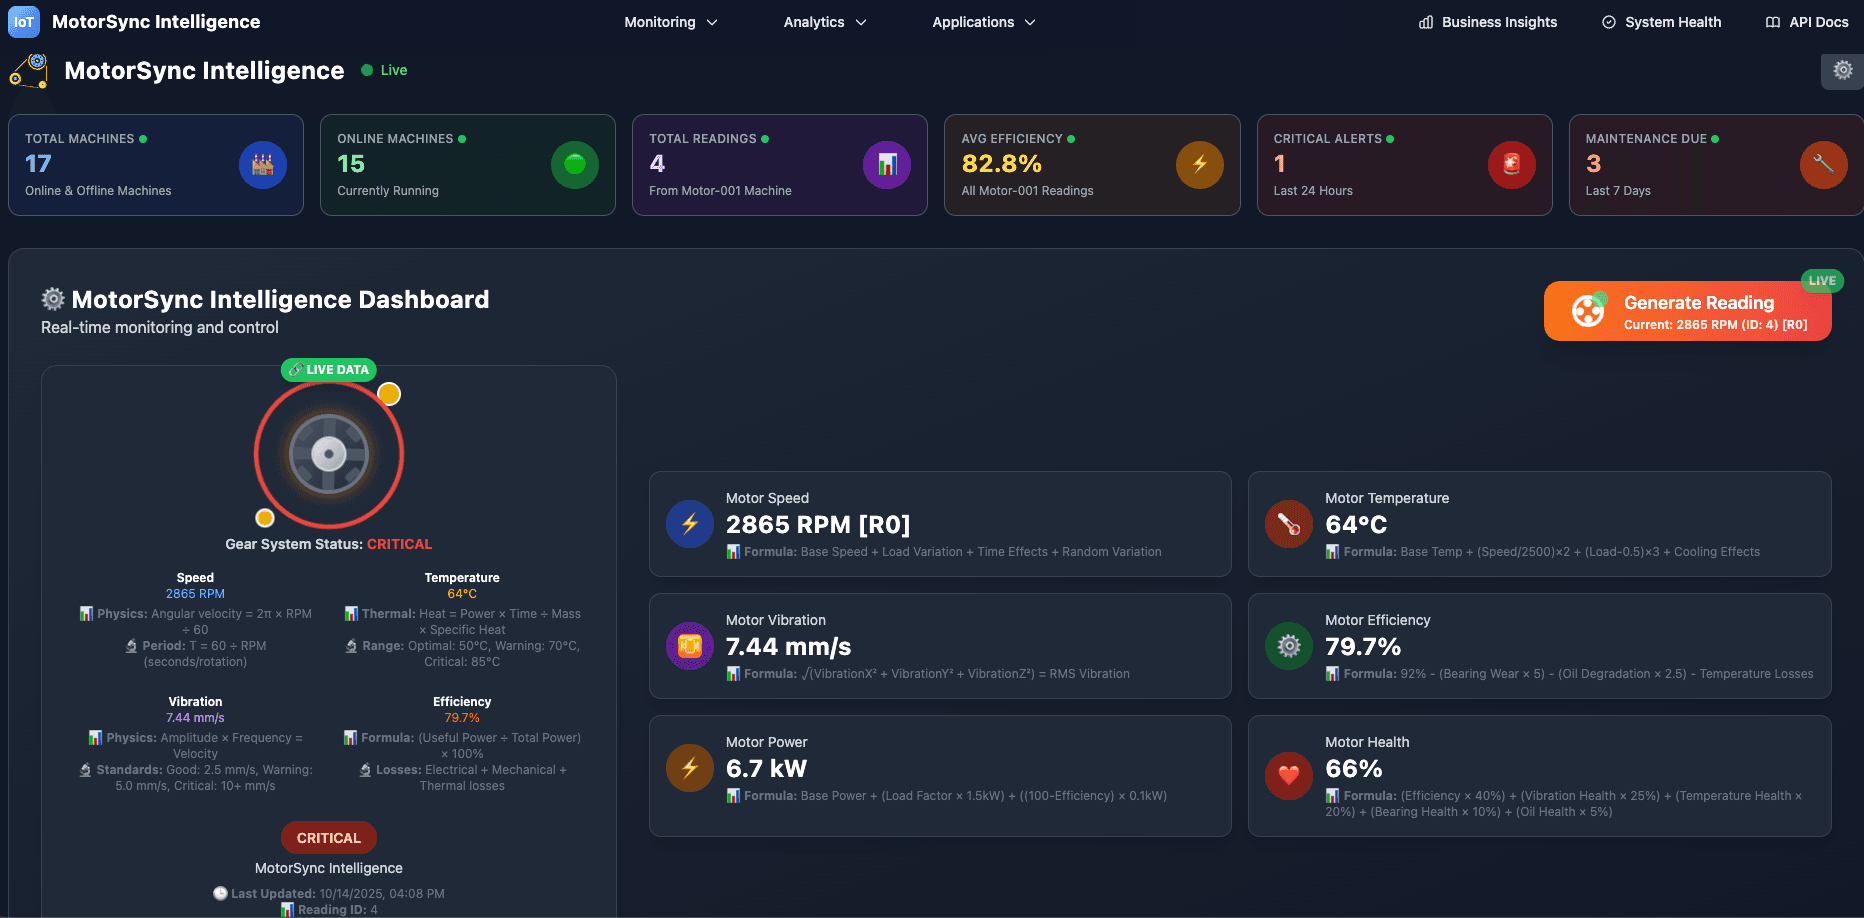Expand the Analytics dropdown
The image size is (1864, 918).
(x=824, y=21)
